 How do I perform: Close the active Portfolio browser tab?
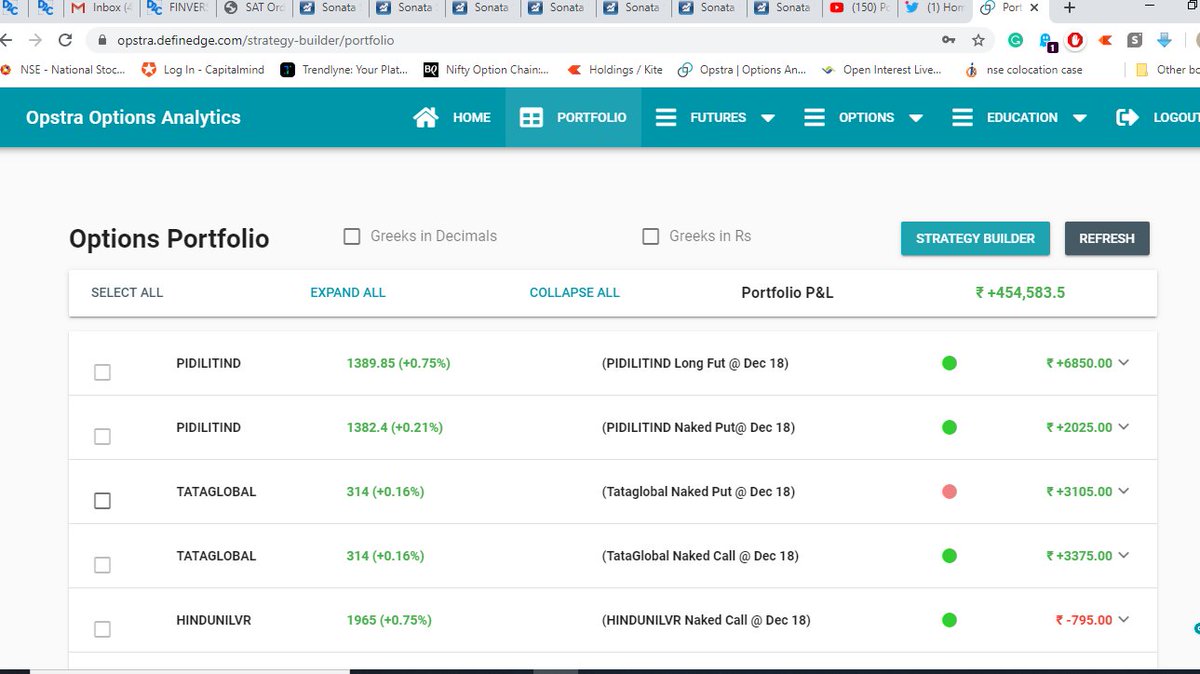coord(1036,8)
